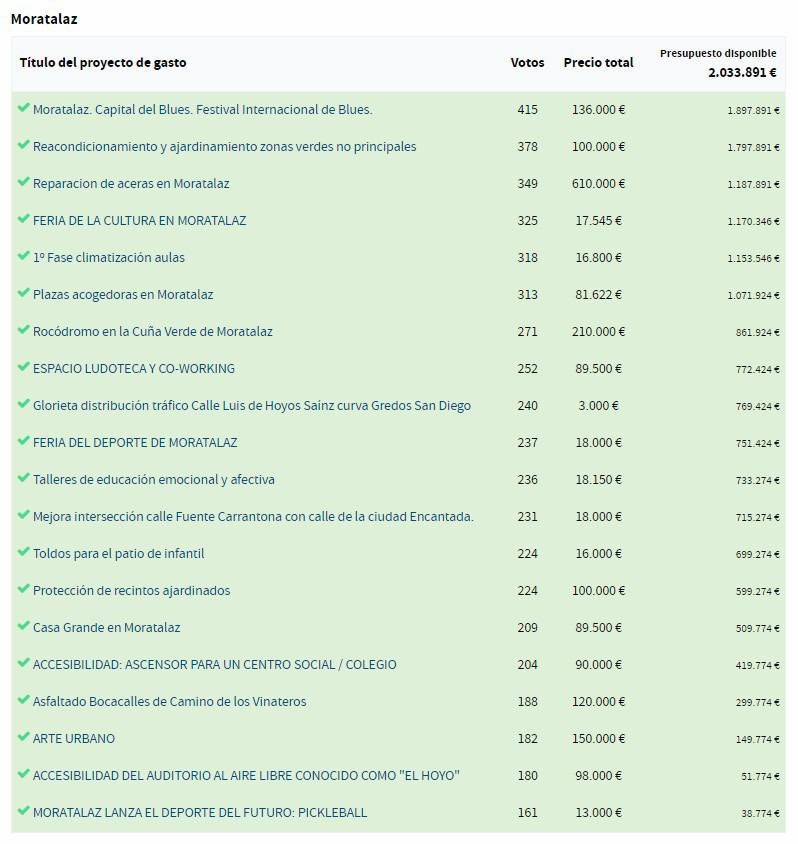Select ESPACIO LUDOTECA Y CO-WORKING project link

pos(134,369)
